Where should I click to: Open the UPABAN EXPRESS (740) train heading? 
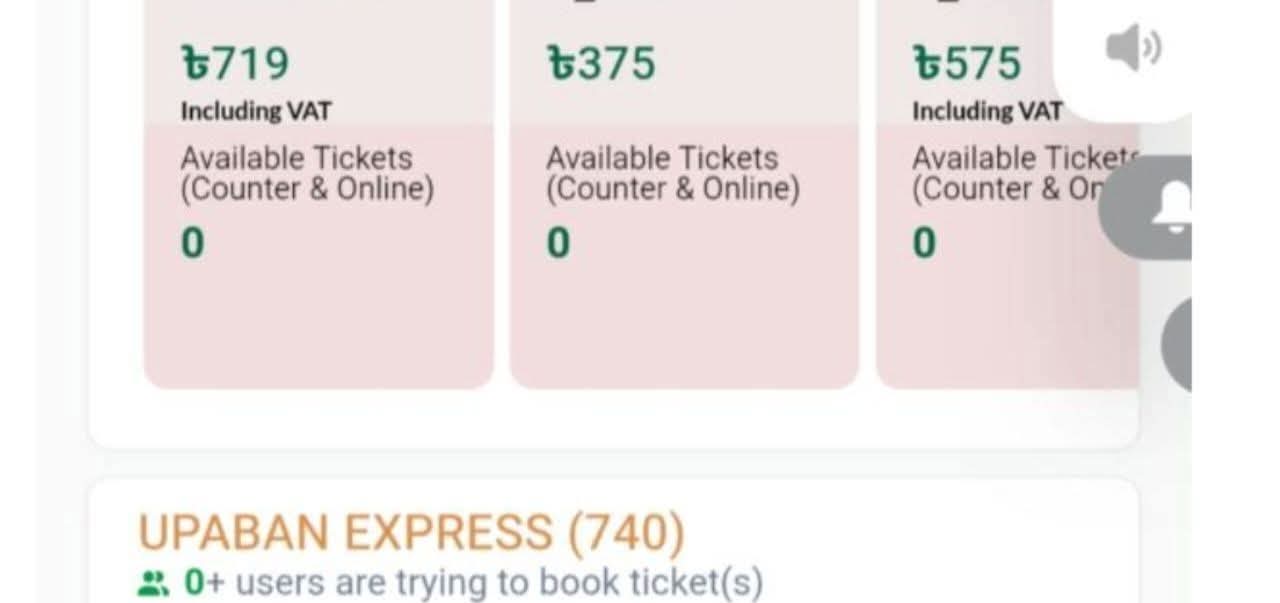click(x=411, y=533)
